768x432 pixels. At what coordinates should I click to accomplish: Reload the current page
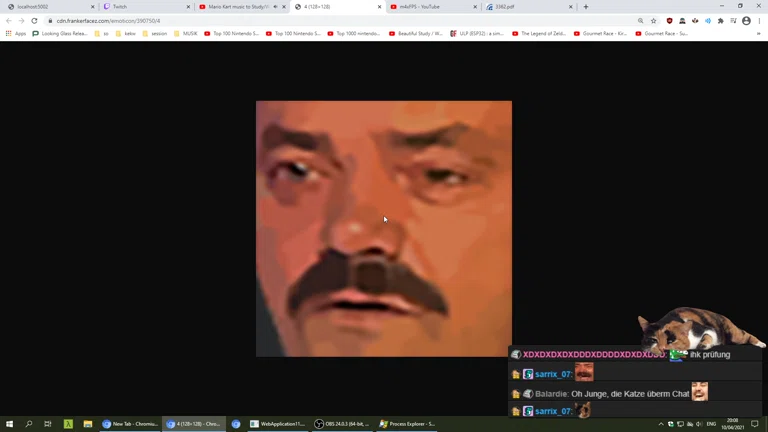(34, 21)
